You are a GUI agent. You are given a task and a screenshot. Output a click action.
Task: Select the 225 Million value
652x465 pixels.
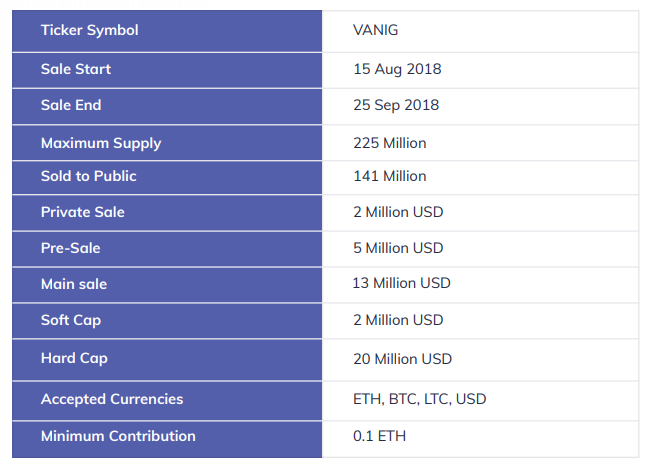point(390,143)
